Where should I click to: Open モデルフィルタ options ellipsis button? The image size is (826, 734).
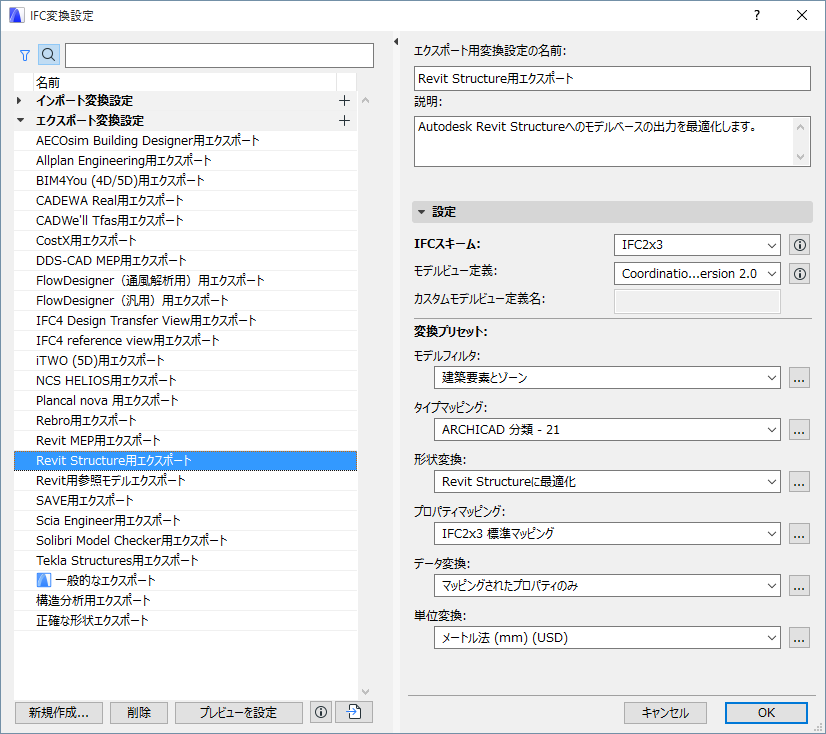pyautogui.click(x=799, y=378)
